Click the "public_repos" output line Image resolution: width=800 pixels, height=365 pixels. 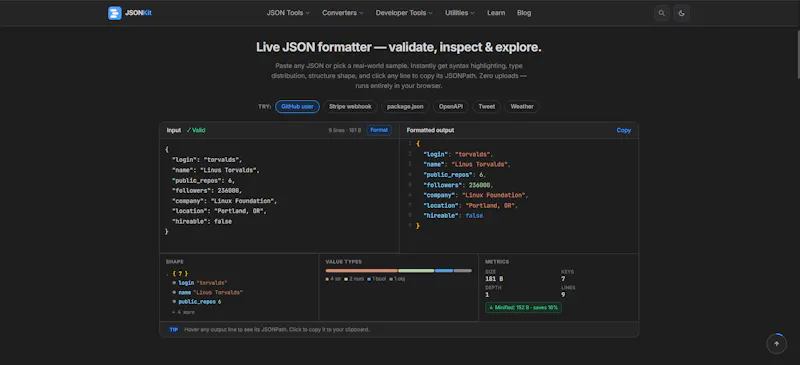pos(519,175)
